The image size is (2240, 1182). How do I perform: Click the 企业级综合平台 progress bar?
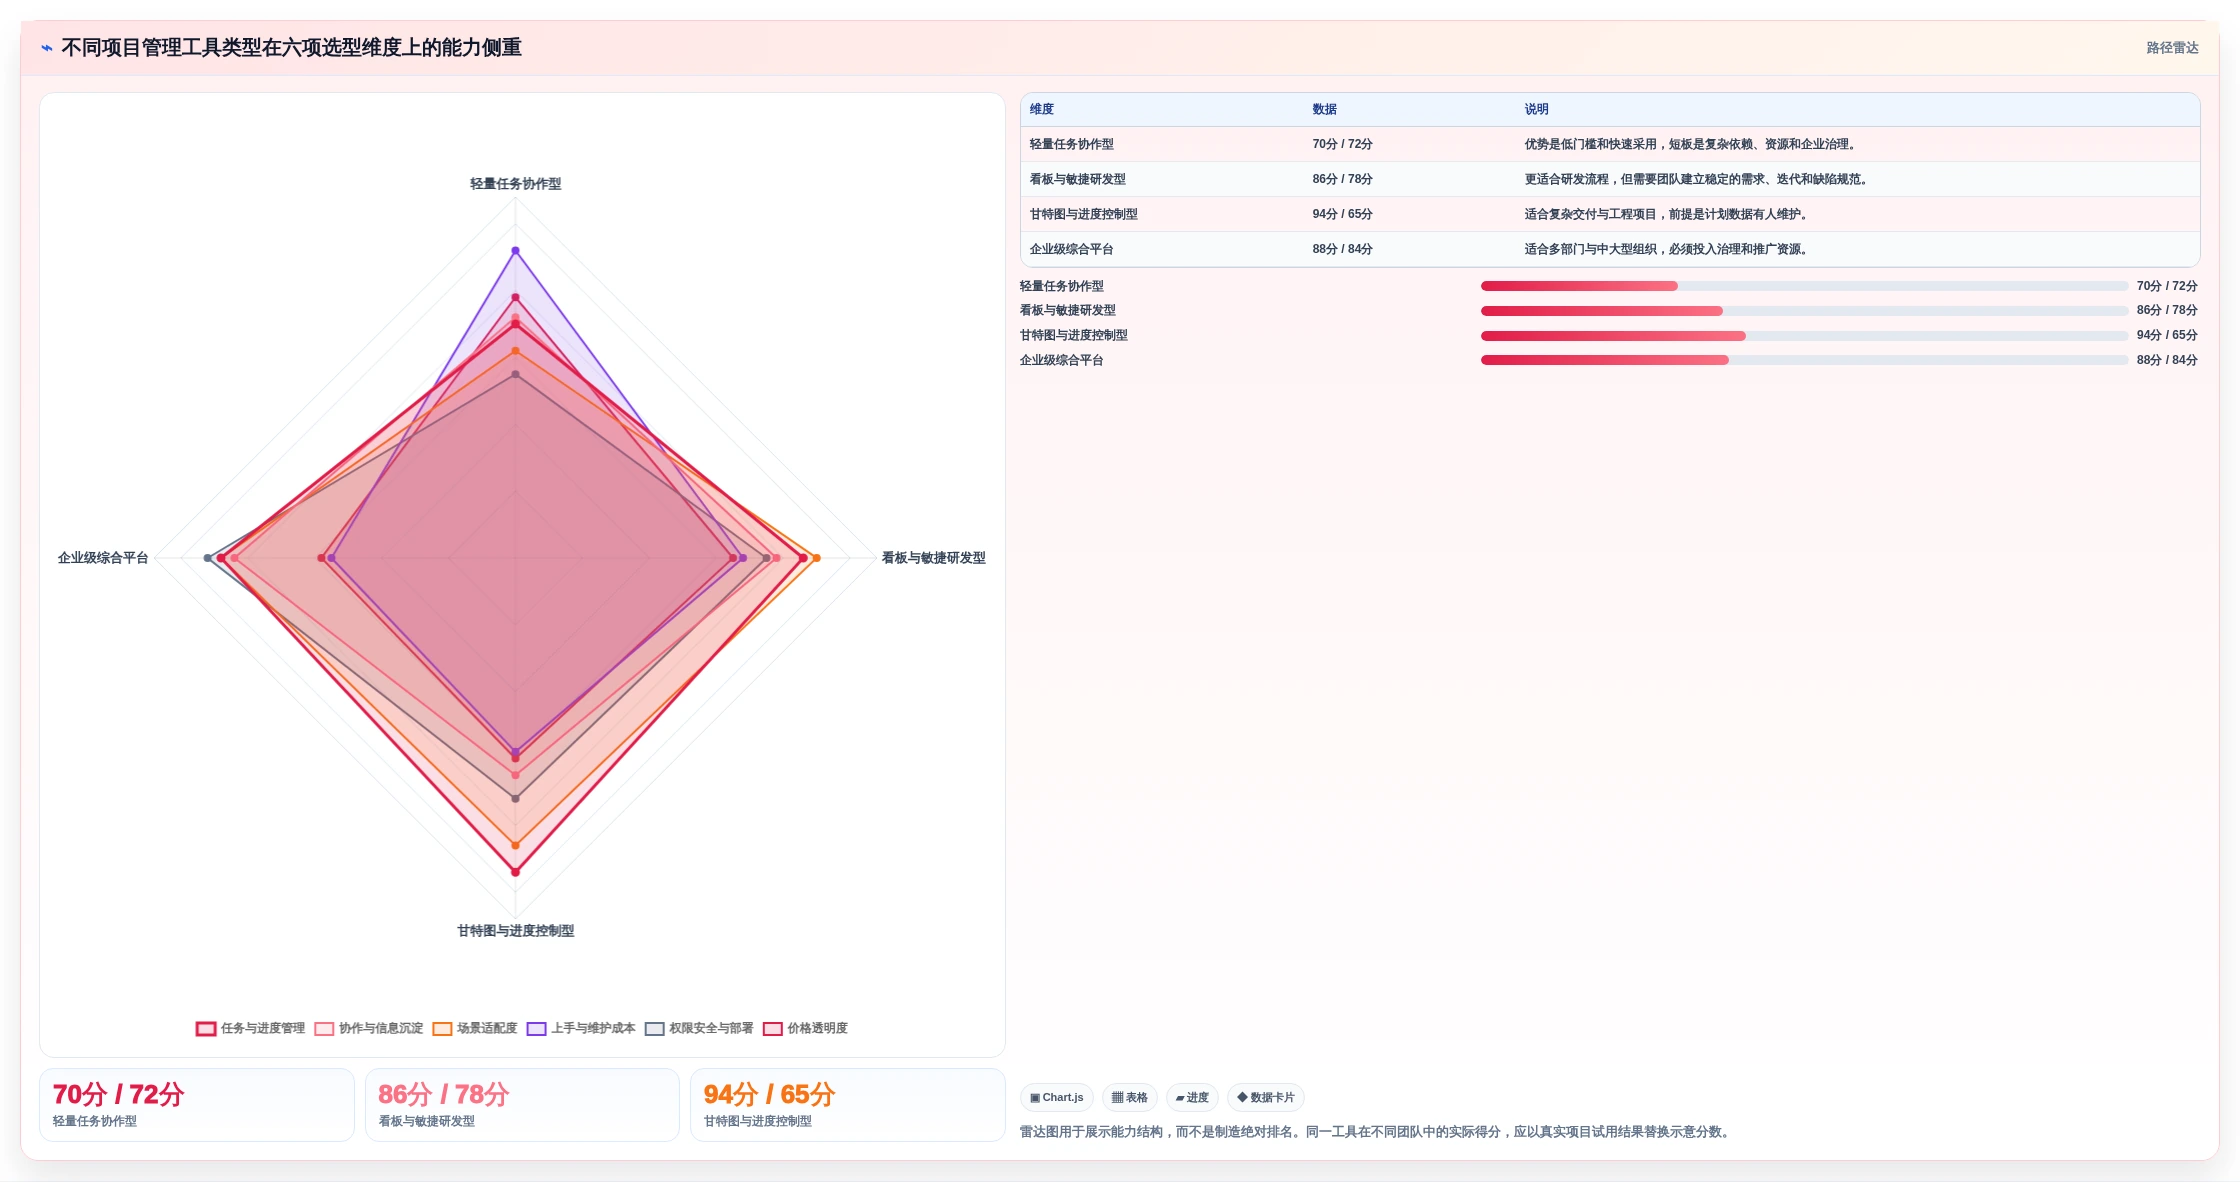coord(1804,360)
